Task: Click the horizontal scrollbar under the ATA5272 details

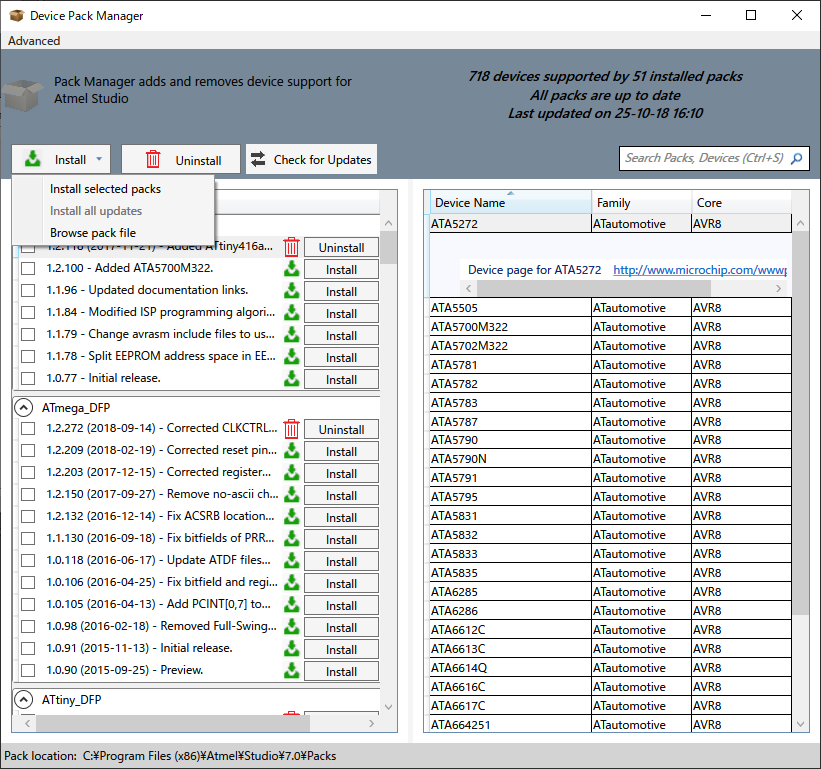Action: pyautogui.click(x=594, y=288)
